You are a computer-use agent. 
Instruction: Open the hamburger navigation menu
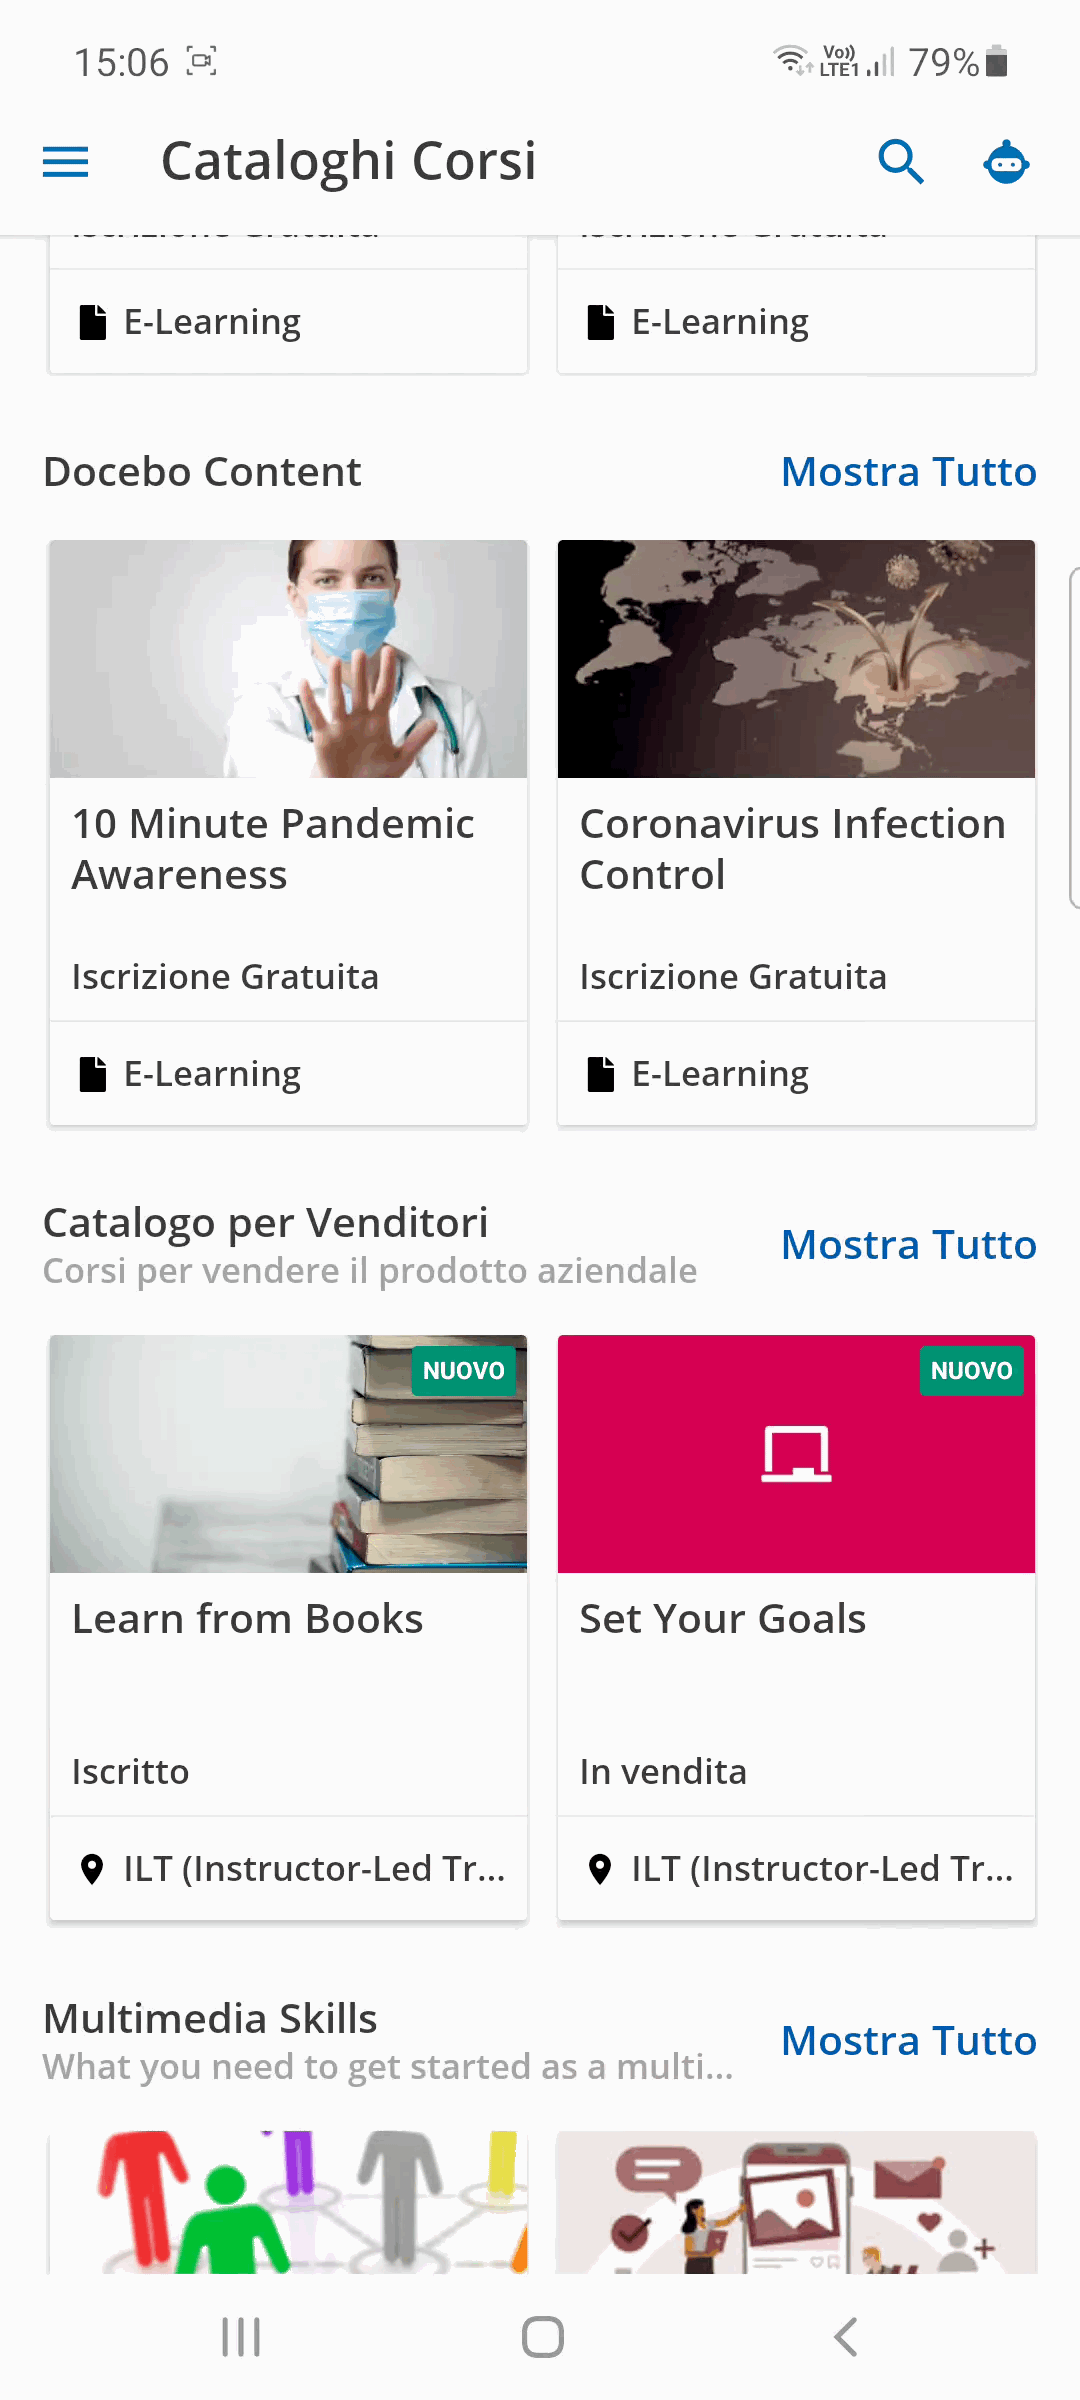[x=66, y=162]
